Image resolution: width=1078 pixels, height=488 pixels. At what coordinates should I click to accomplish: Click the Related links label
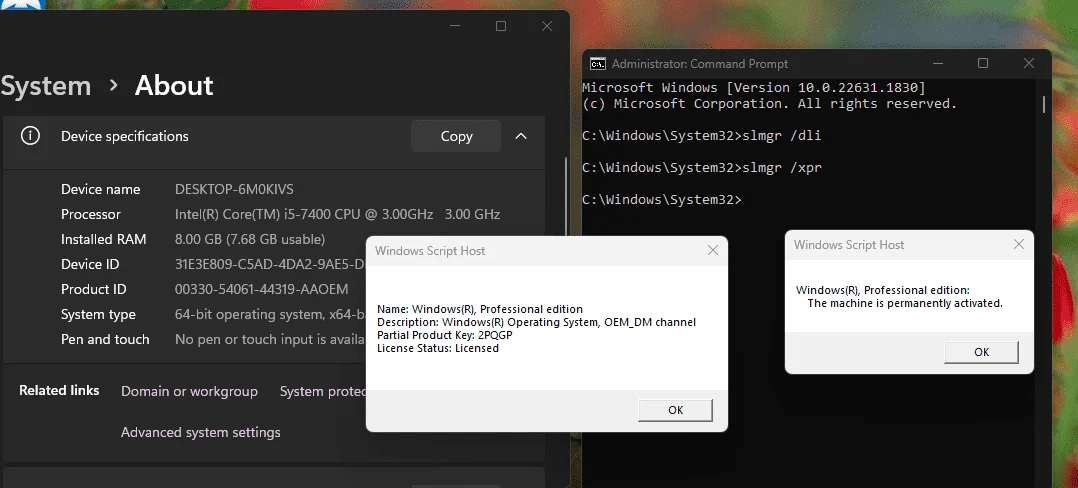pyautogui.click(x=59, y=390)
